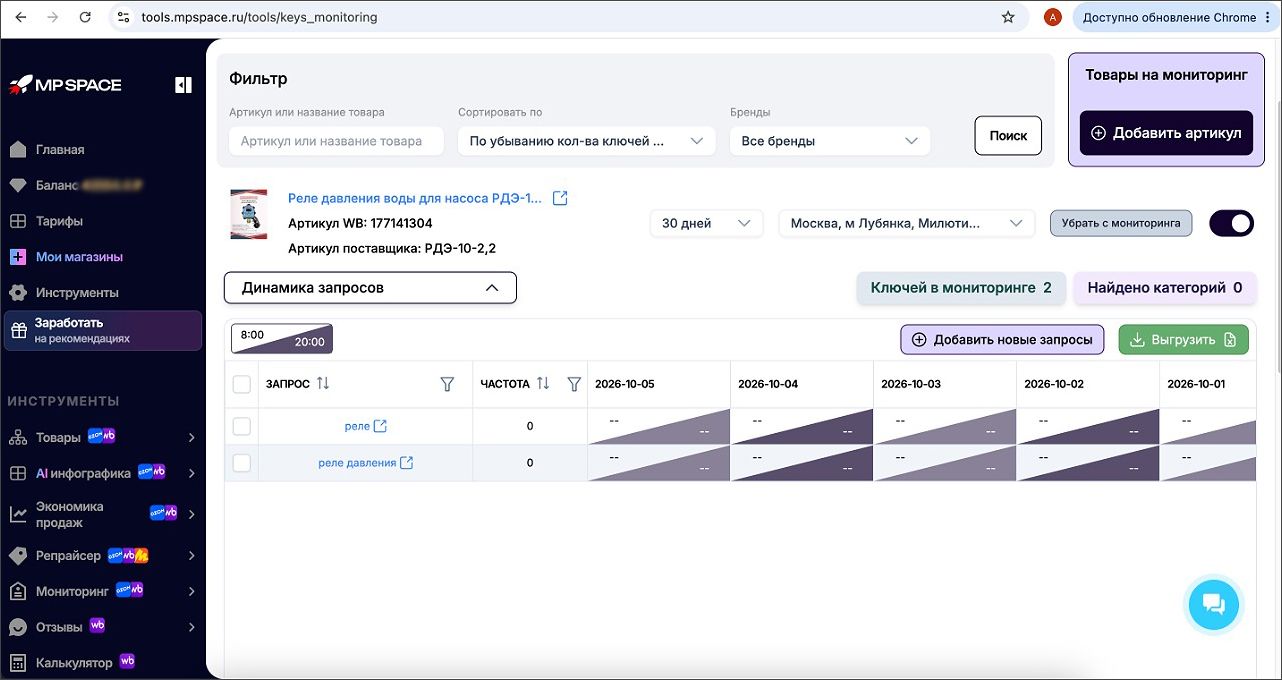
Task: Open the Калькулятор sidebar item
Action: click(x=74, y=662)
